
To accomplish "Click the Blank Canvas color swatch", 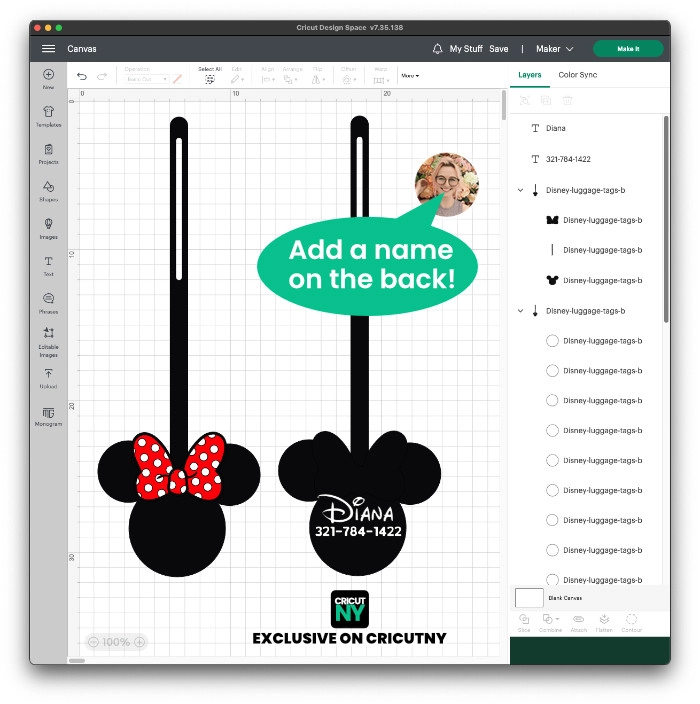I will coord(529,598).
